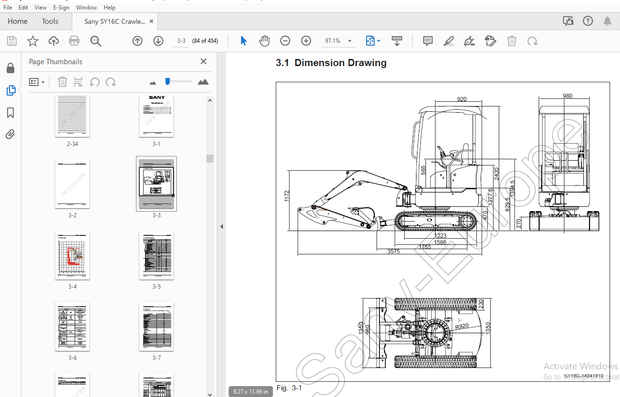Open the Help menu
The width and height of the screenshot is (620, 397).
[x=110, y=7]
